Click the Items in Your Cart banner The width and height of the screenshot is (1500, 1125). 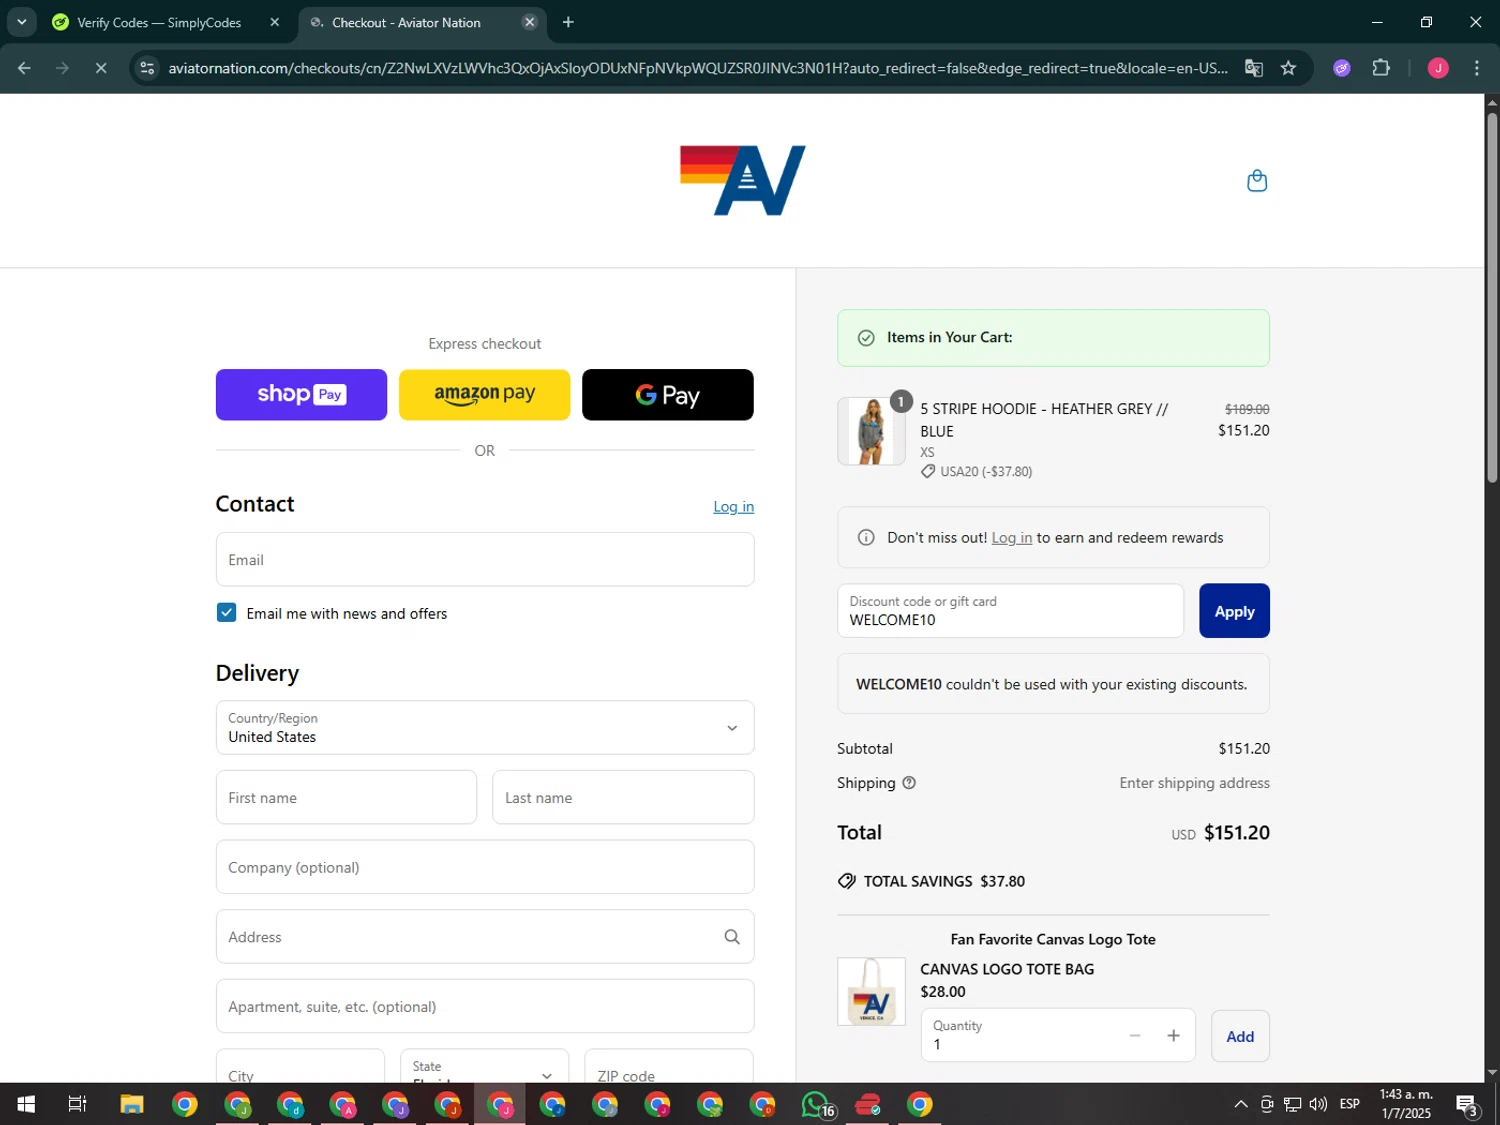coord(1053,338)
